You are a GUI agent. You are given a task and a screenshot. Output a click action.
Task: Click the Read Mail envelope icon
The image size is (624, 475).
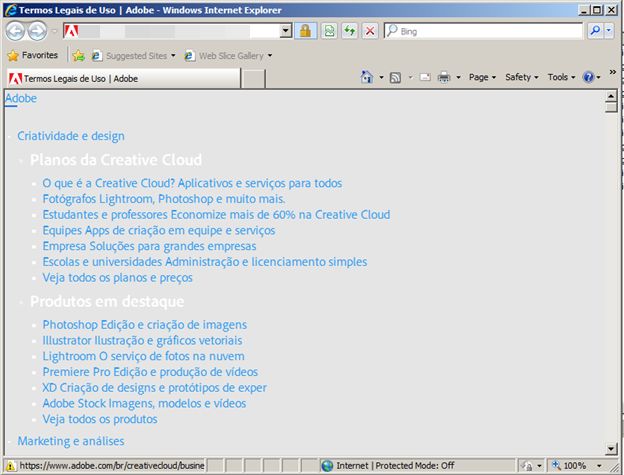425,77
